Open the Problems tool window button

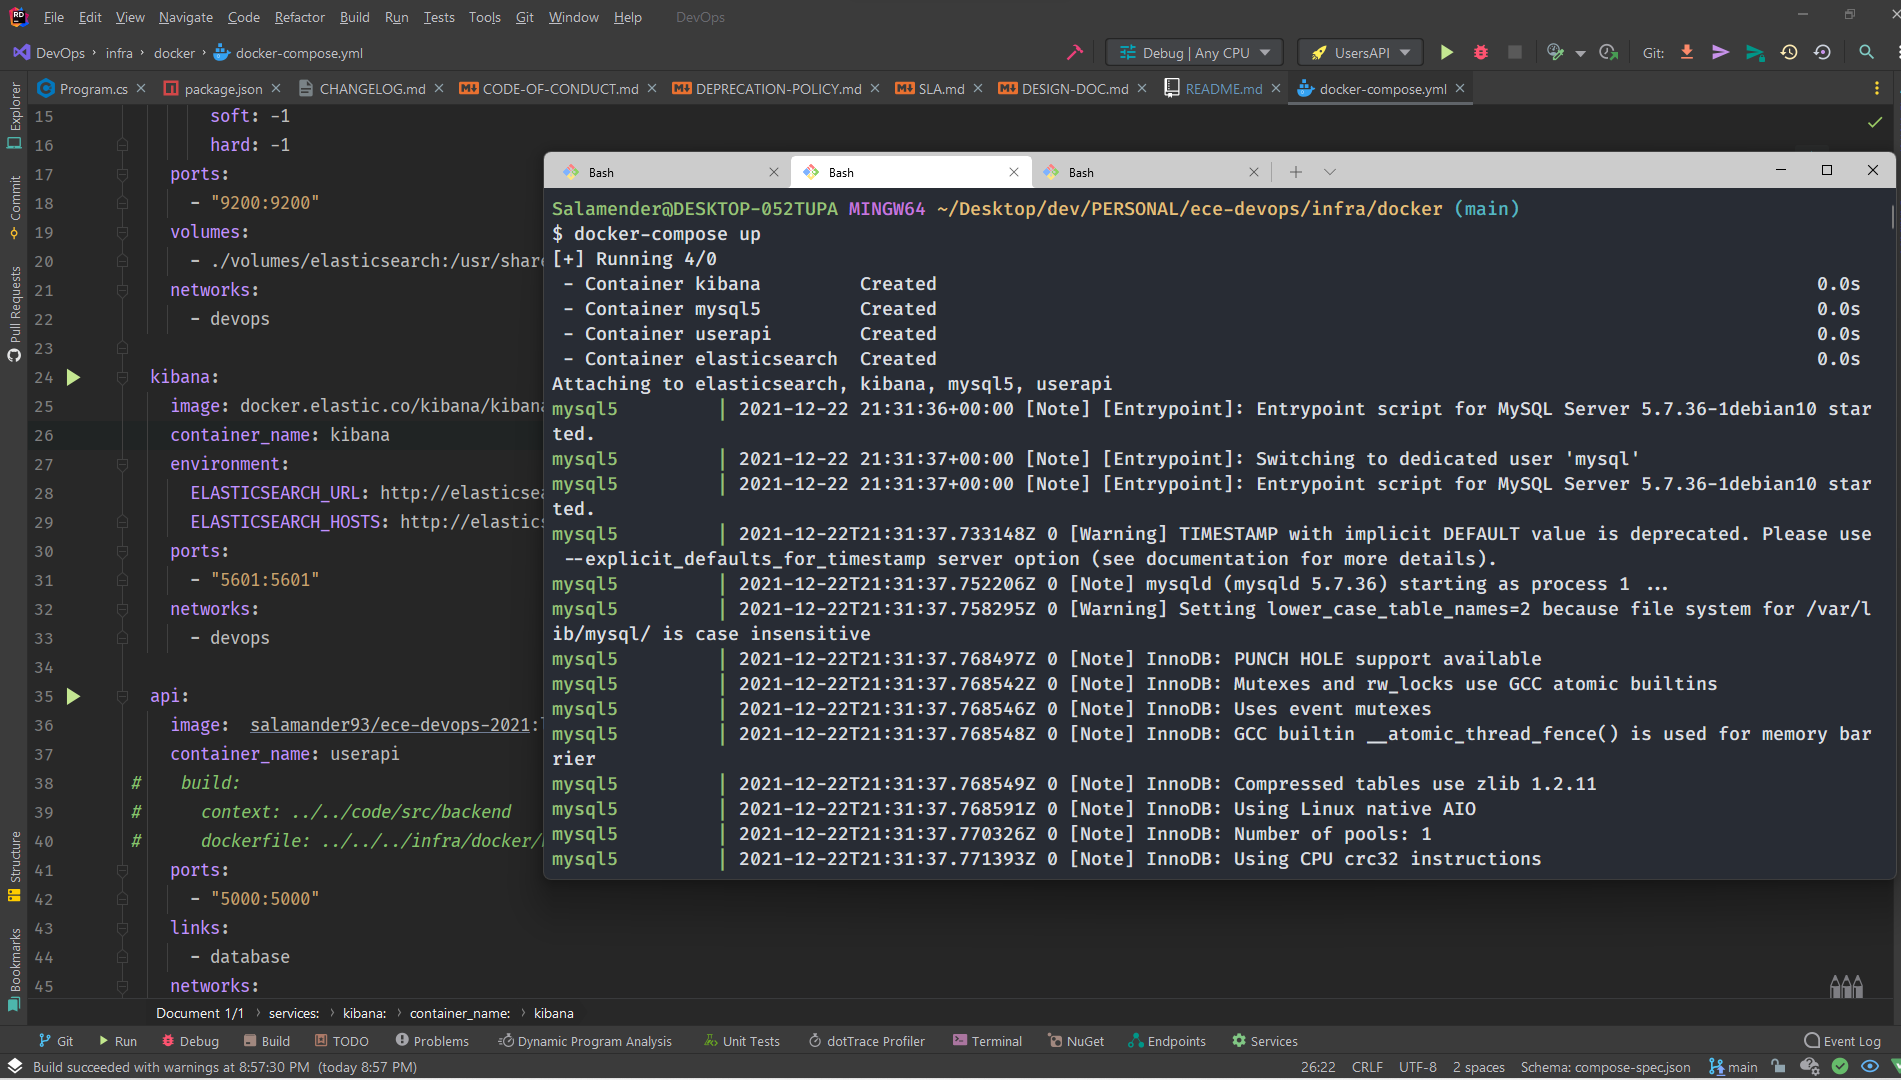pyautogui.click(x=432, y=1041)
